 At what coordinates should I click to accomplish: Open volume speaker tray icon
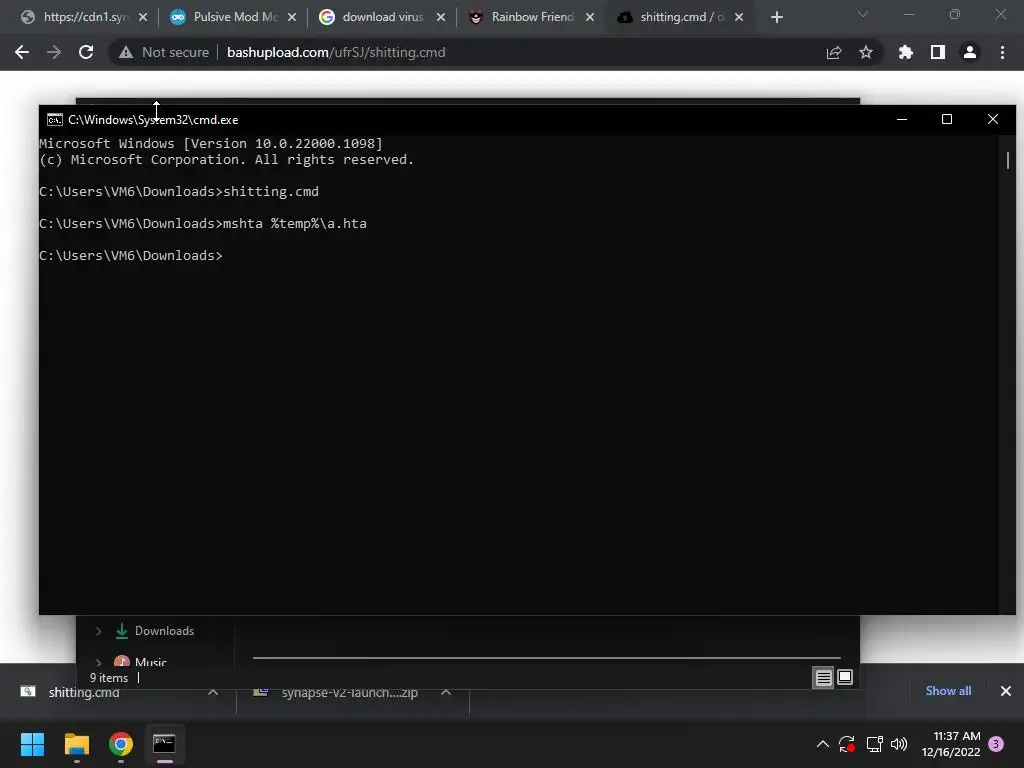(x=899, y=744)
